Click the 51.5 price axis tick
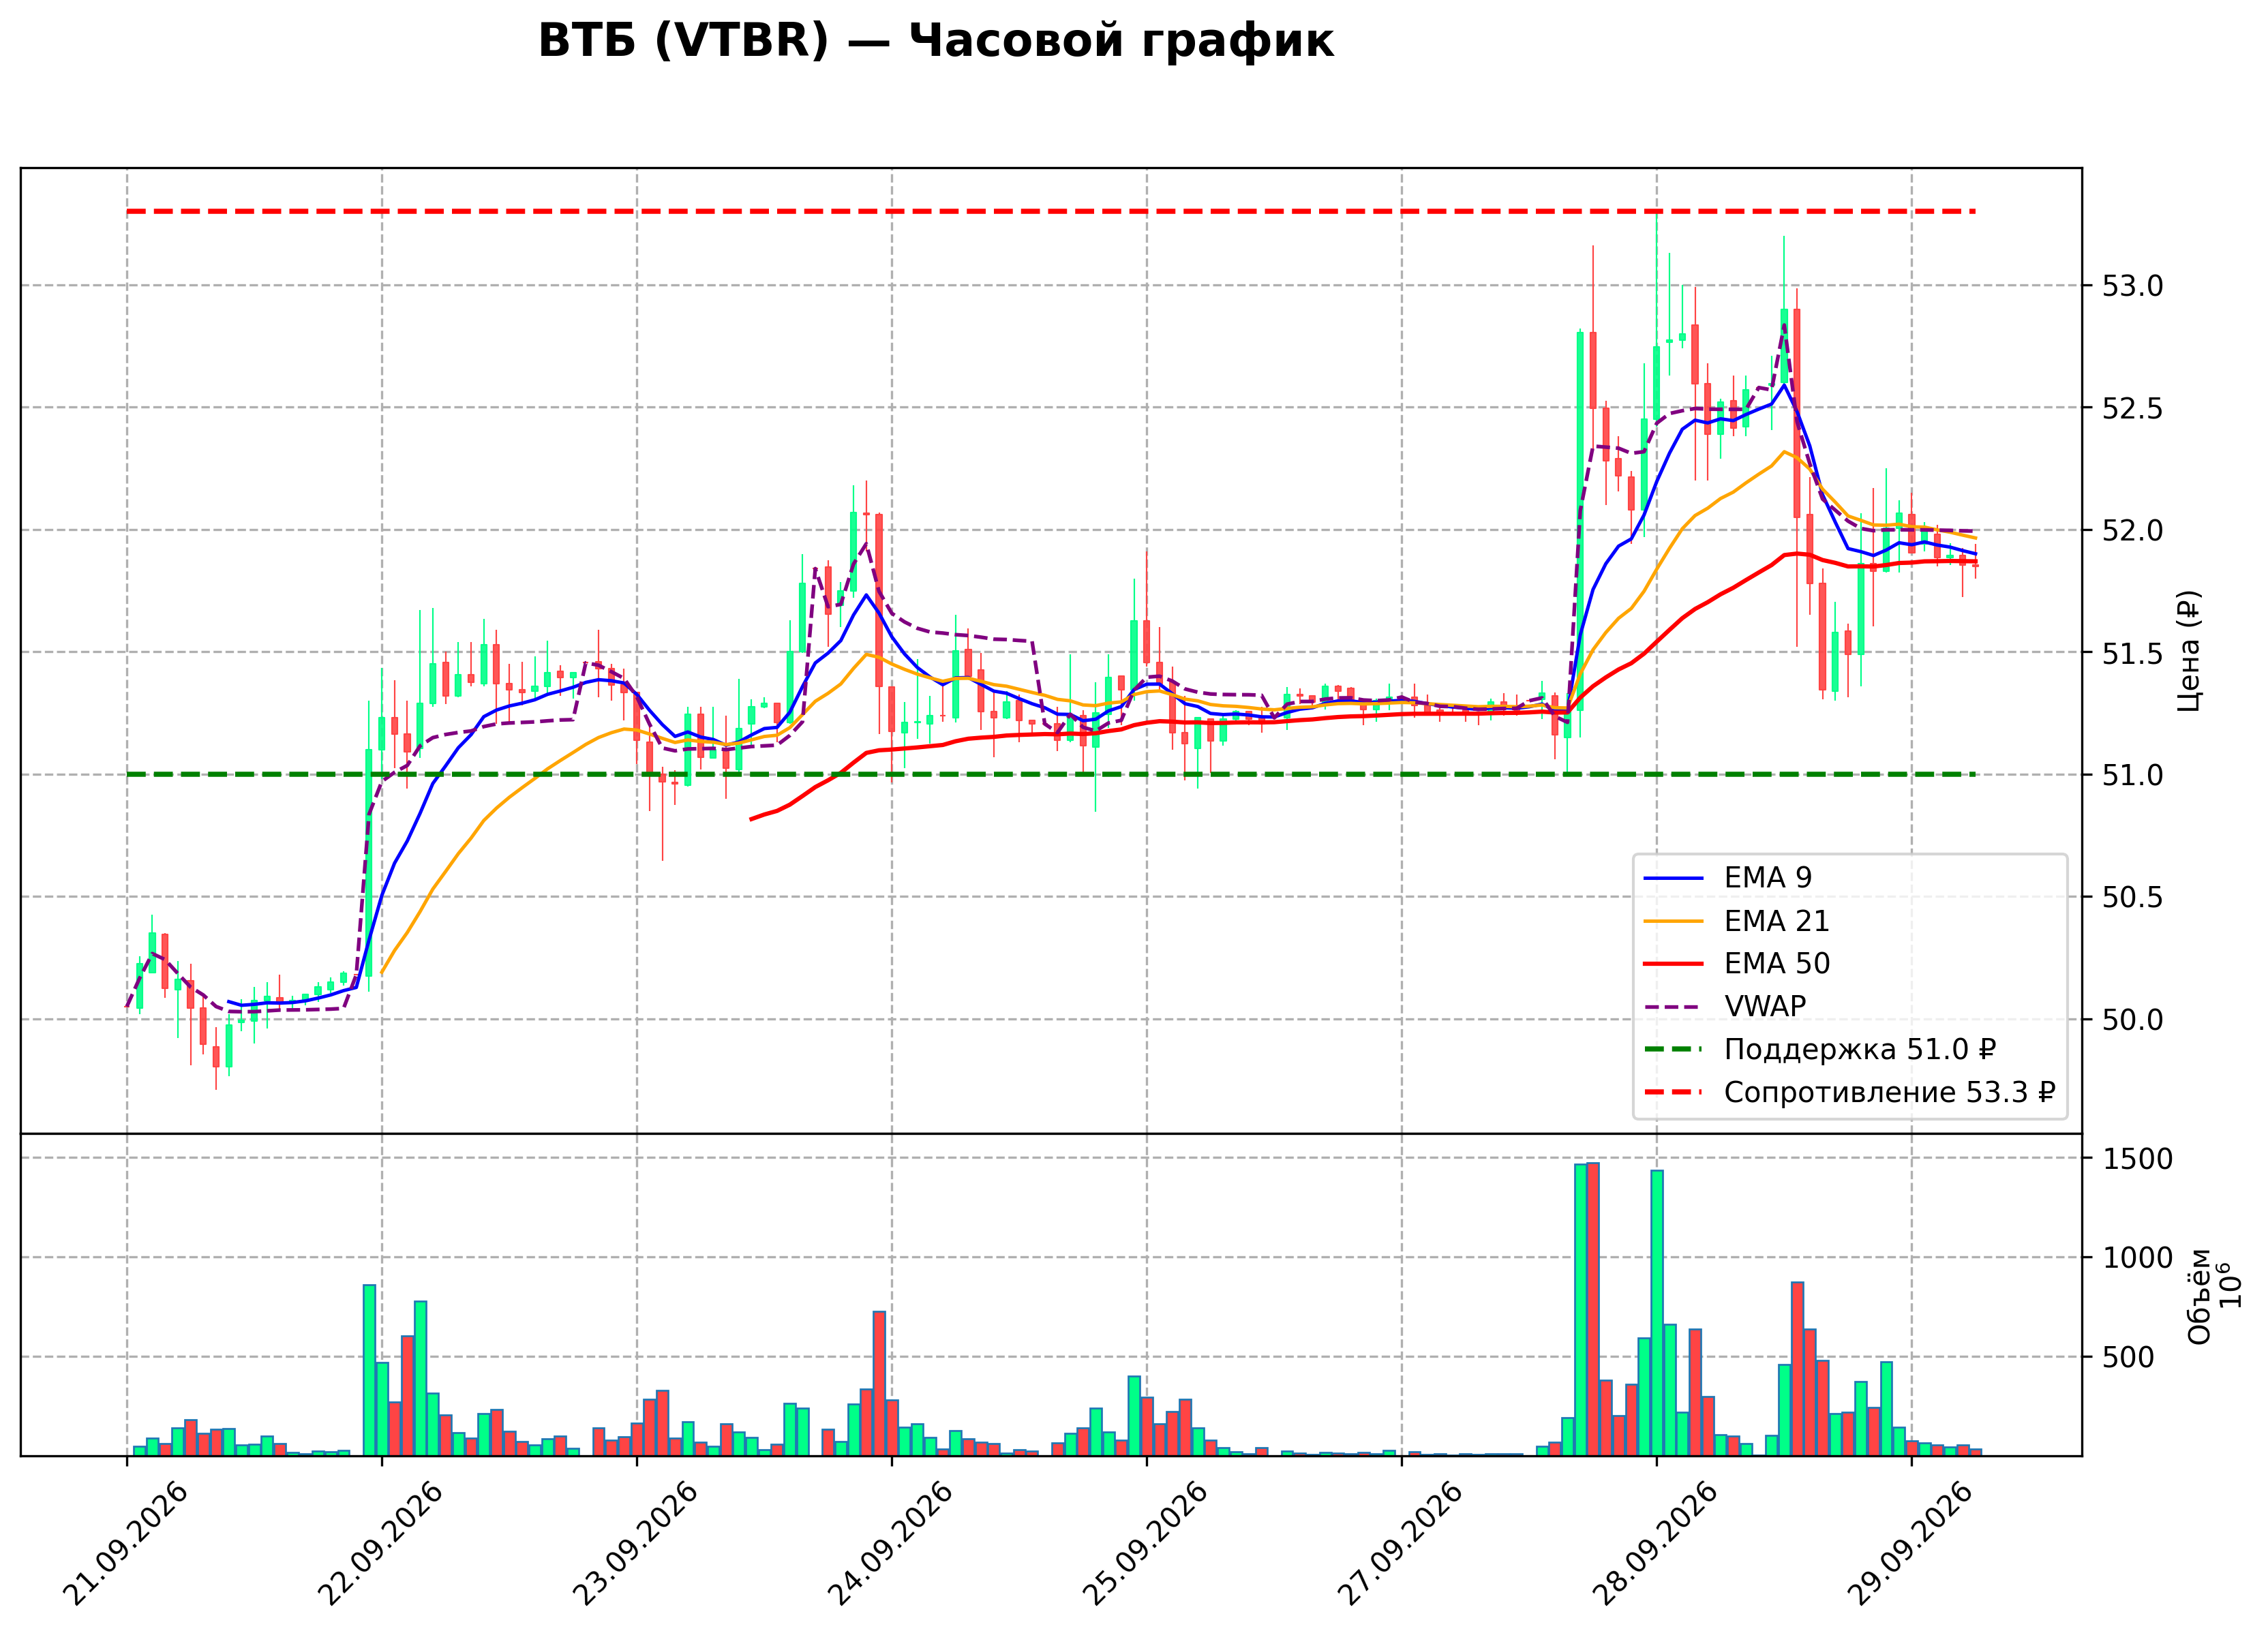Viewport: 2268px width, 1631px height. [x=2132, y=653]
